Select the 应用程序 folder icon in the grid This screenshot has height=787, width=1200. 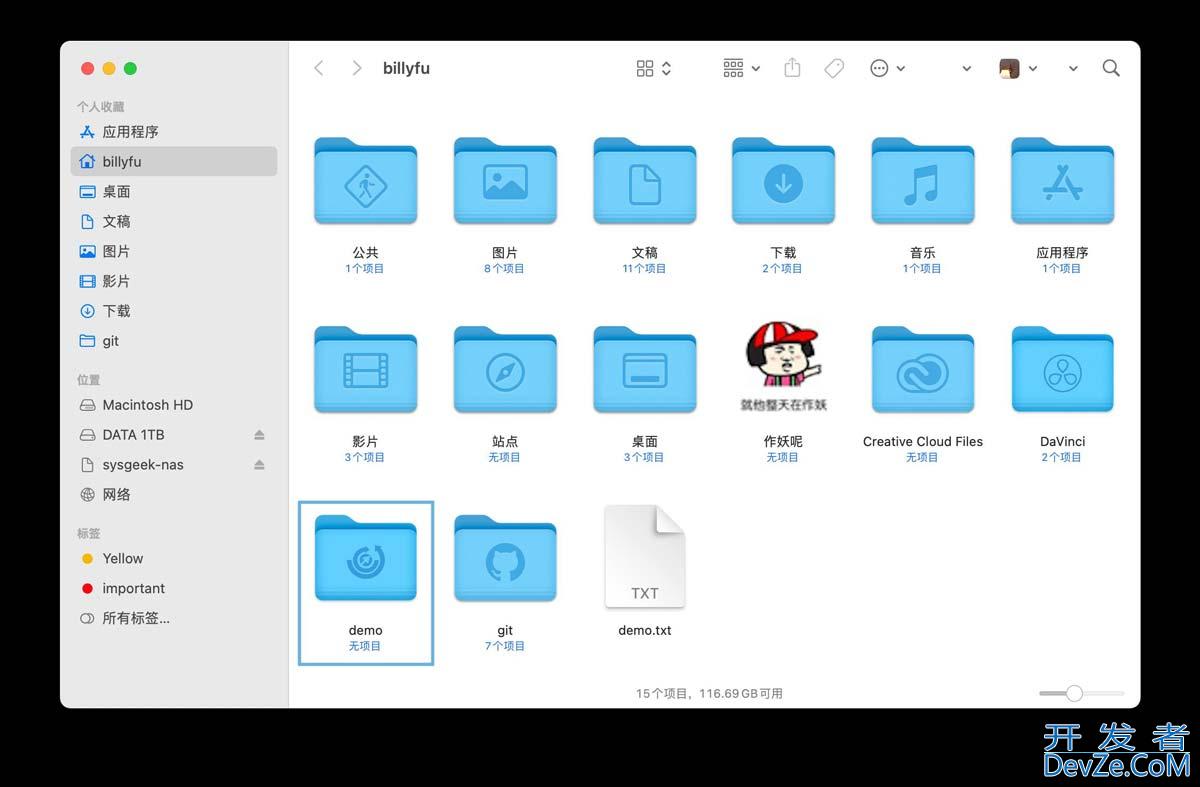[1062, 181]
